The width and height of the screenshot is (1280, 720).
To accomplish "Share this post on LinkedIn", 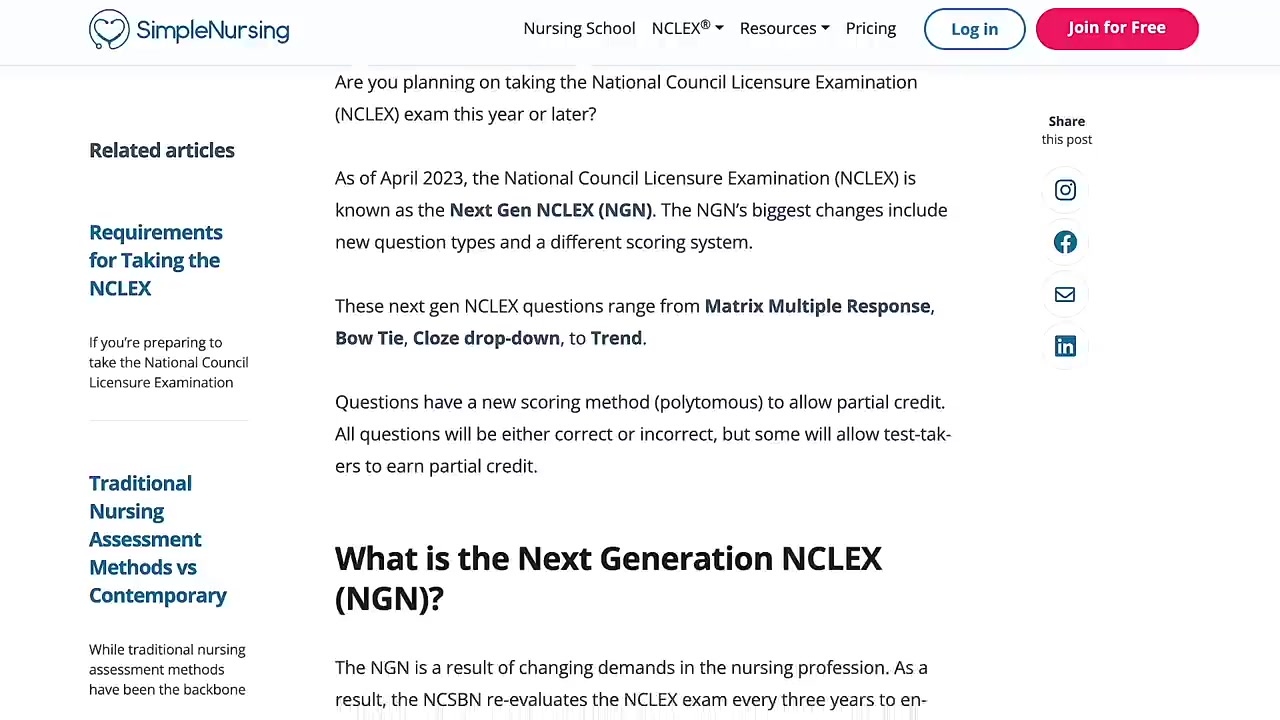I will tap(1065, 346).
